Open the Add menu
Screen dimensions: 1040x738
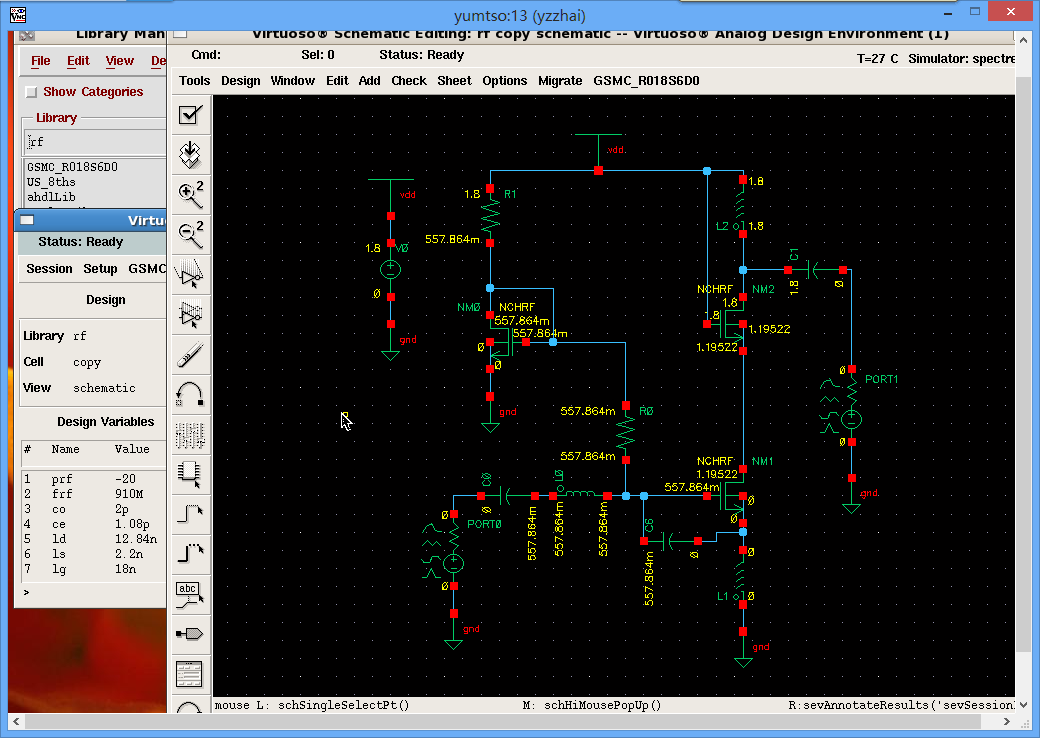(x=369, y=81)
